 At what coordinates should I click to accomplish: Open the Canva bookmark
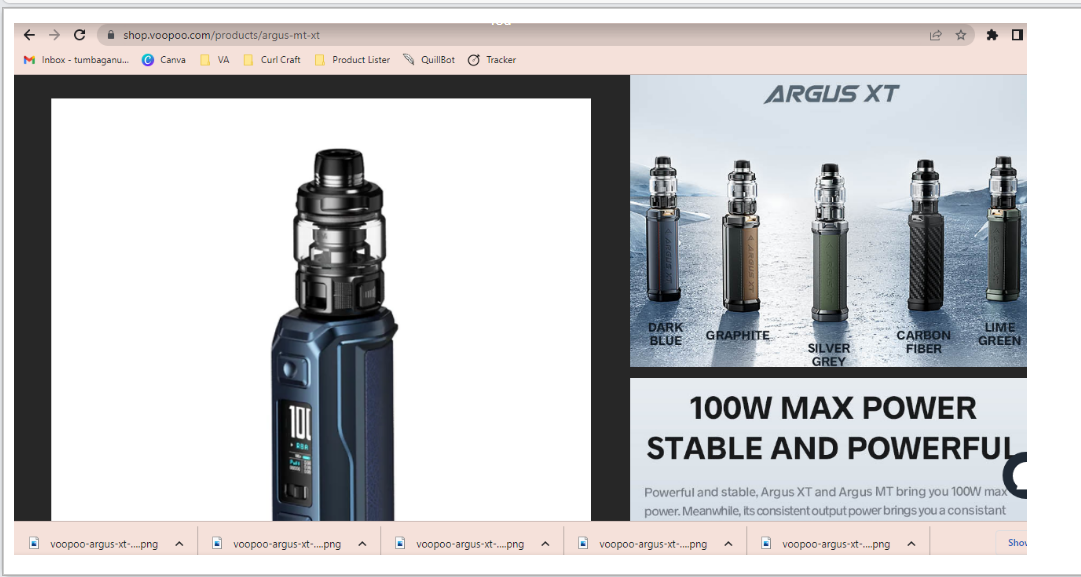pyautogui.click(x=163, y=60)
